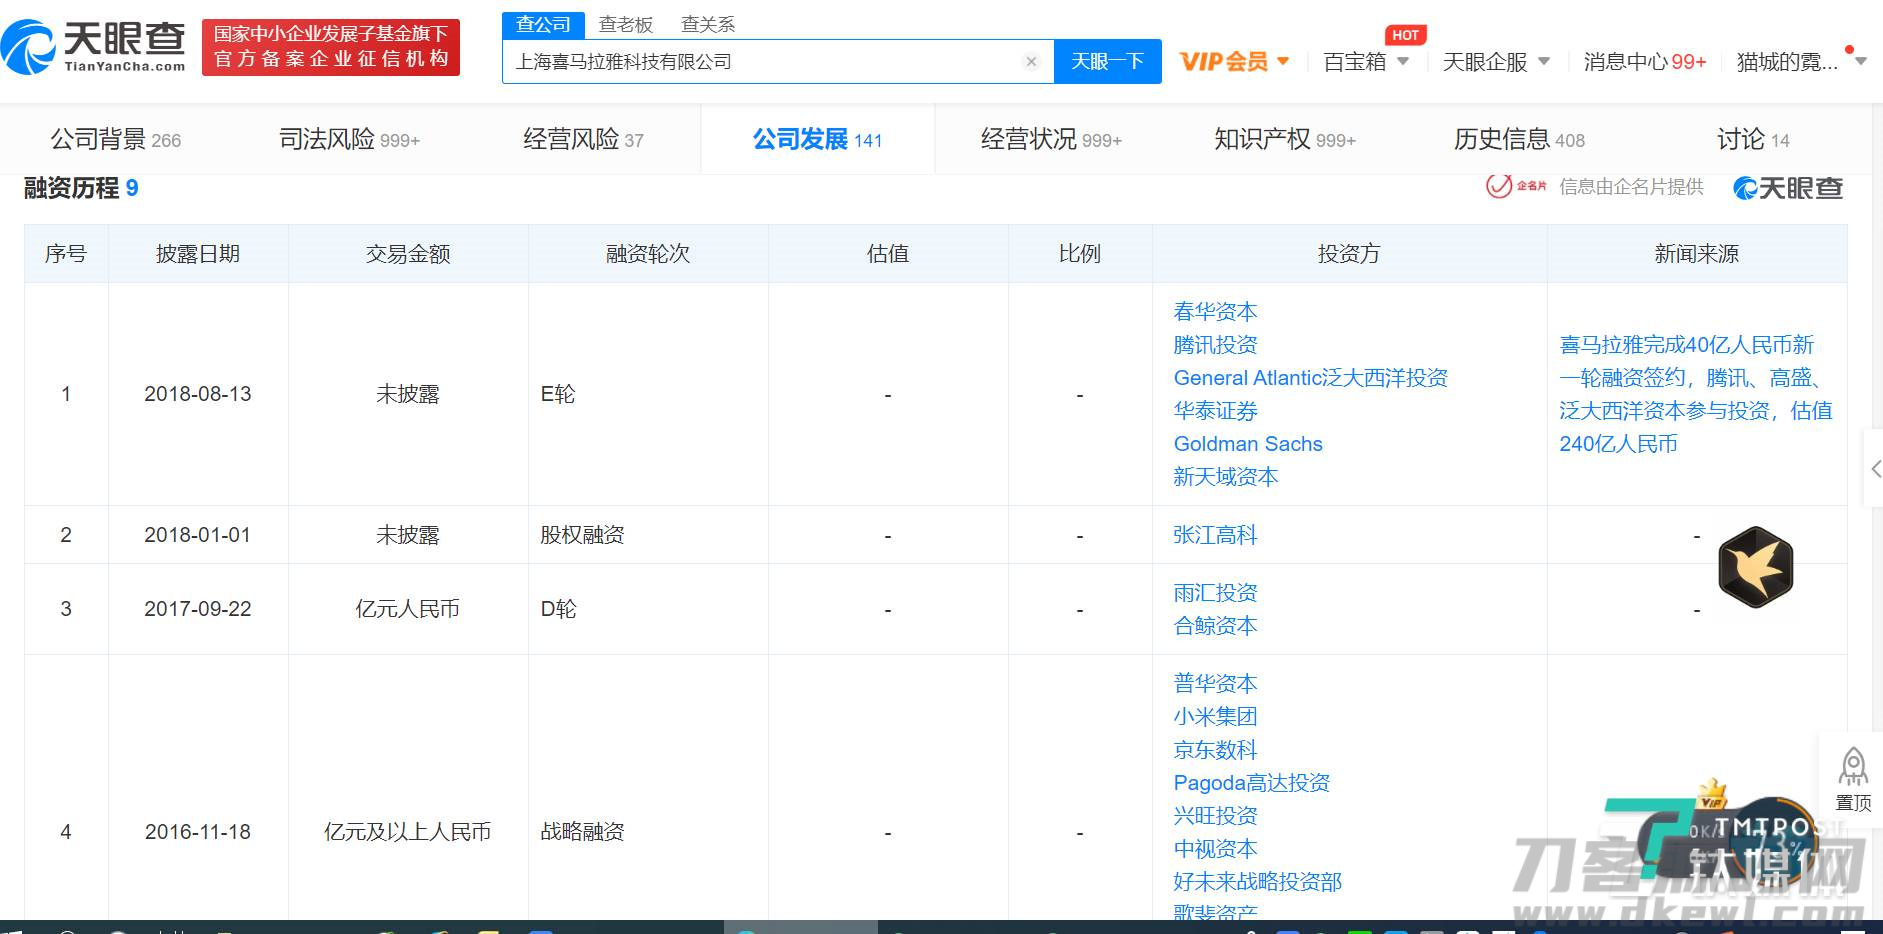The image size is (1883, 934).
Task: Open General Atlantic泛大西洋投资 link
Action: pyautogui.click(x=1310, y=377)
